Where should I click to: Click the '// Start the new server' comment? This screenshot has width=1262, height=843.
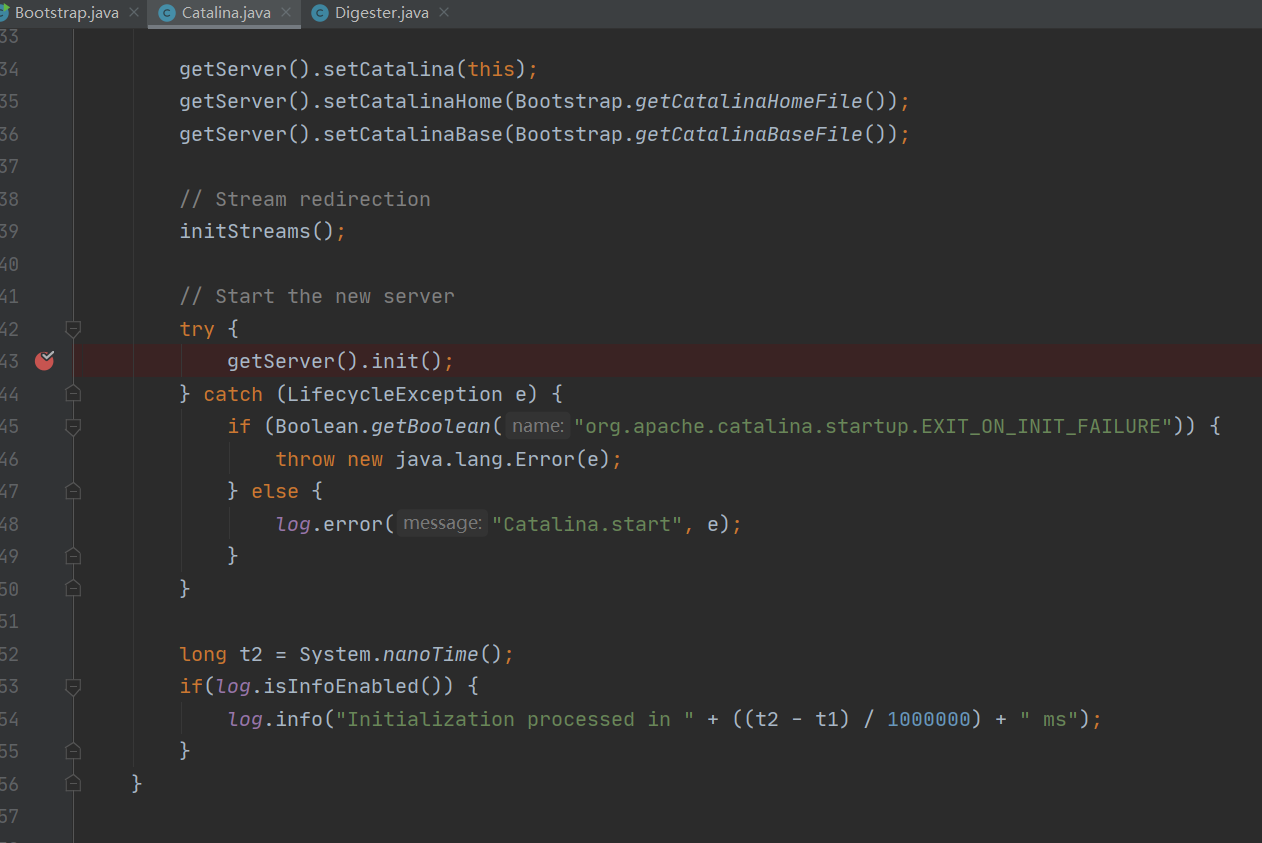317,296
